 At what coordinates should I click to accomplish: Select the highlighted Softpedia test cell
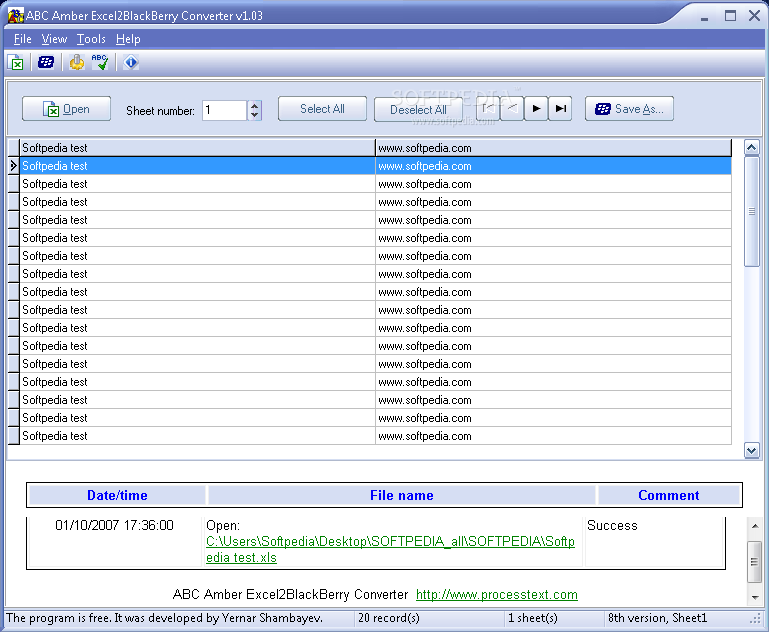click(x=198, y=166)
